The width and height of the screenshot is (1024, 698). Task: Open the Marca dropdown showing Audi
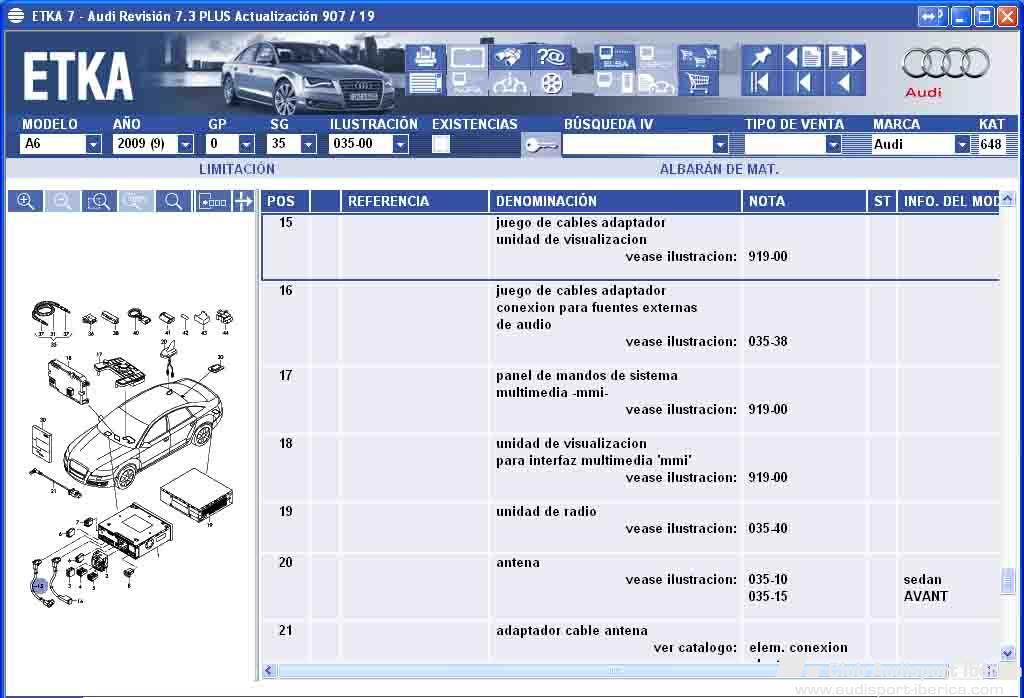(x=962, y=144)
